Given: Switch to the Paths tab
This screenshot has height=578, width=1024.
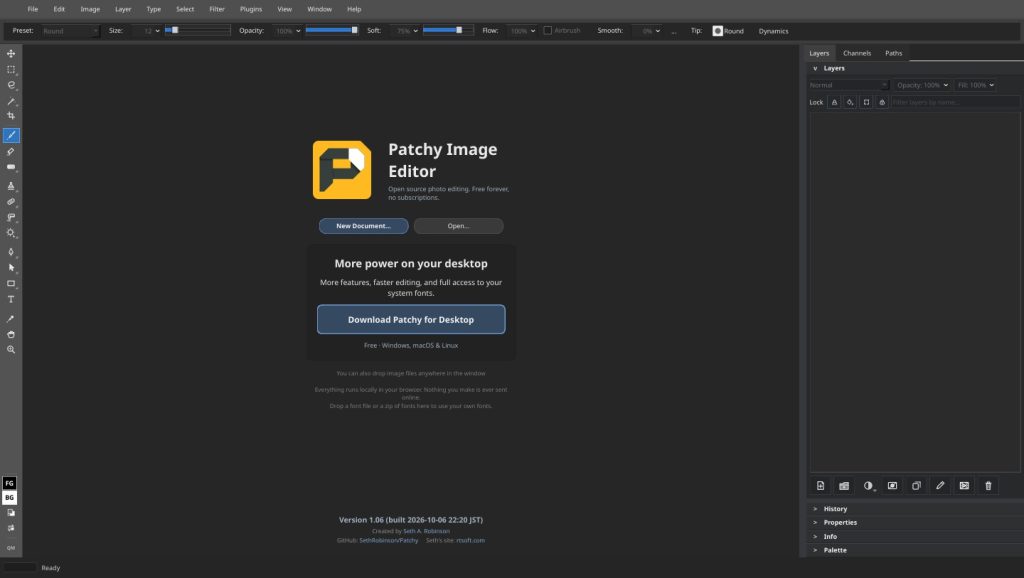Looking at the screenshot, I should pos(893,53).
